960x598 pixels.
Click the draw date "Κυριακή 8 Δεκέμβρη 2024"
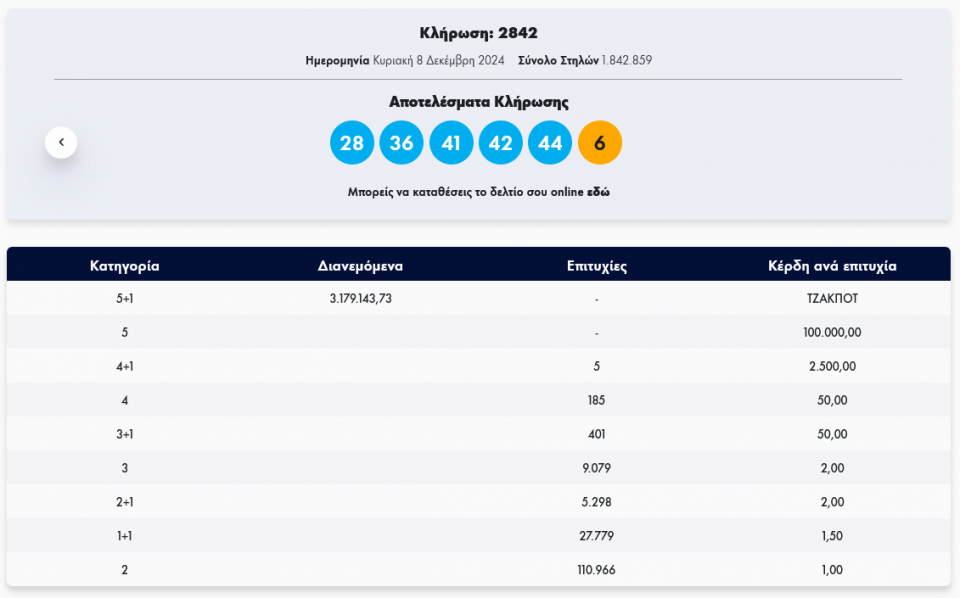tap(438, 60)
